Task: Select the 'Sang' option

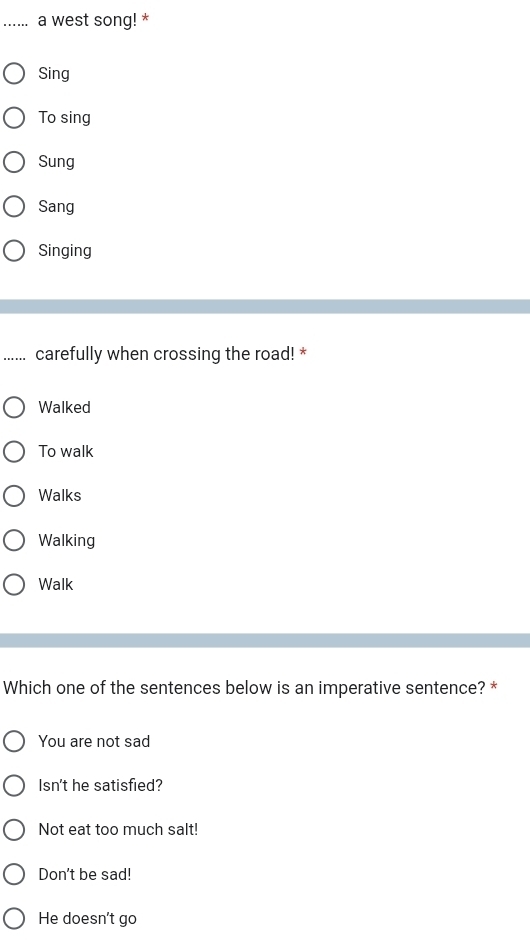Action: [x=14, y=206]
